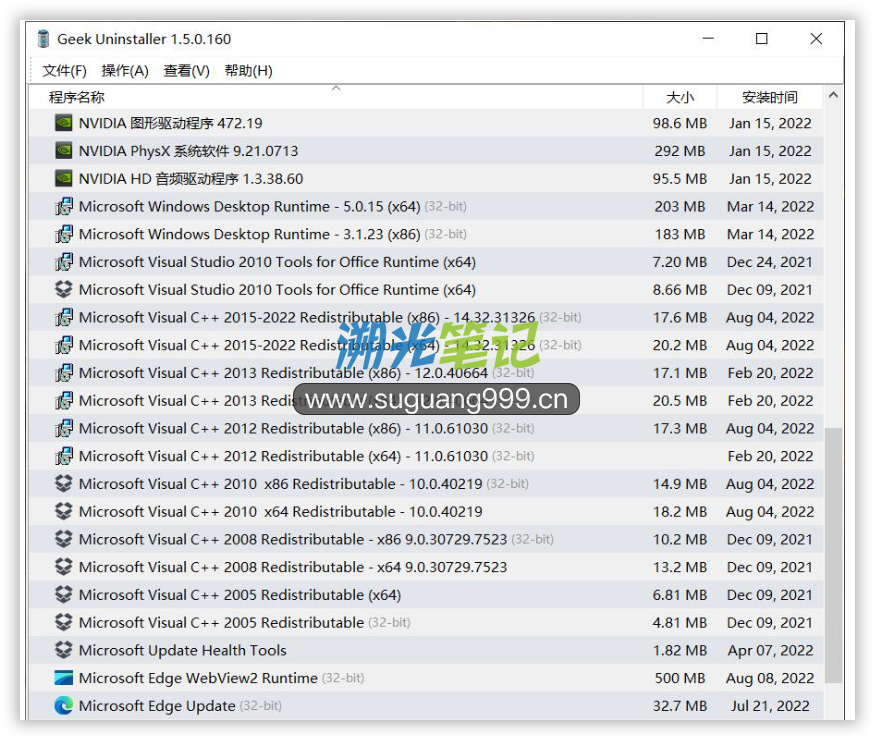The height and width of the screenshot is (740, 875).
Task: Click the scrollbar up arrow
Action: click(x=833, y=97)
